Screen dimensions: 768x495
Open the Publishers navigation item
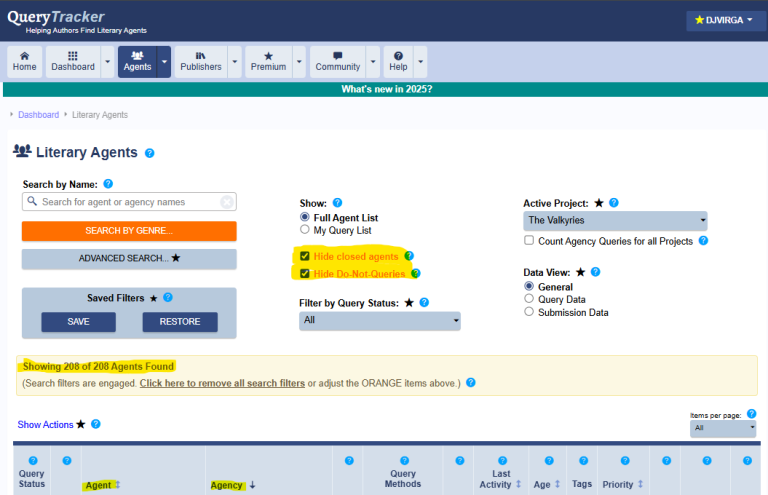(x=201, y=62)
